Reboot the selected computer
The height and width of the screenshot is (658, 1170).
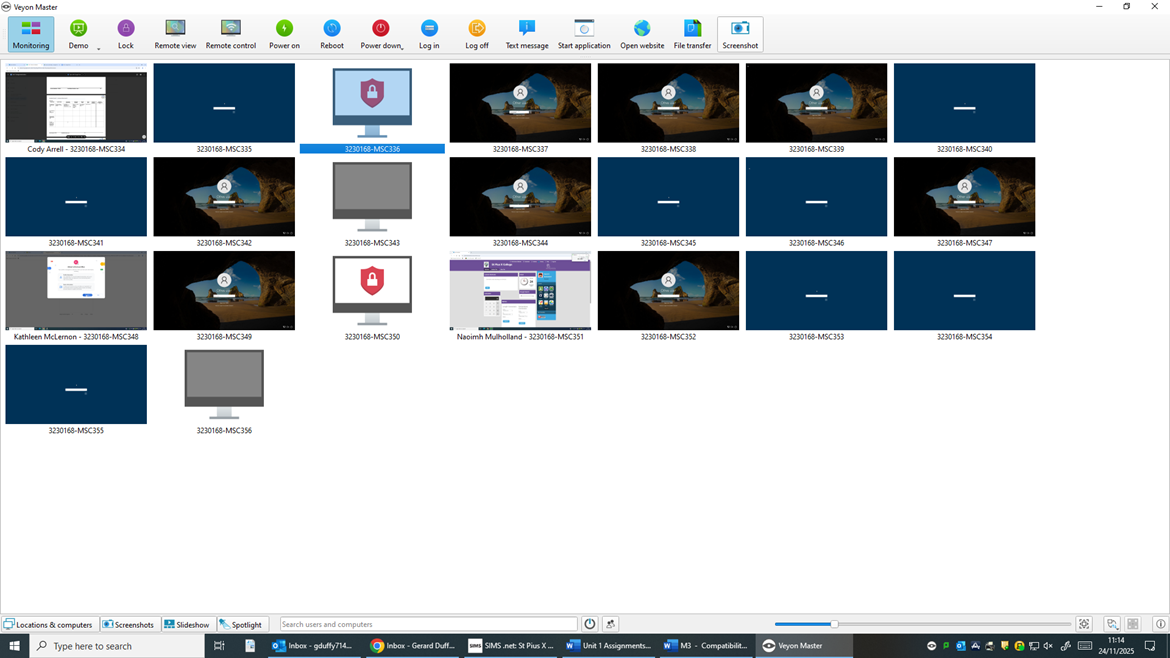coord(332,34)
